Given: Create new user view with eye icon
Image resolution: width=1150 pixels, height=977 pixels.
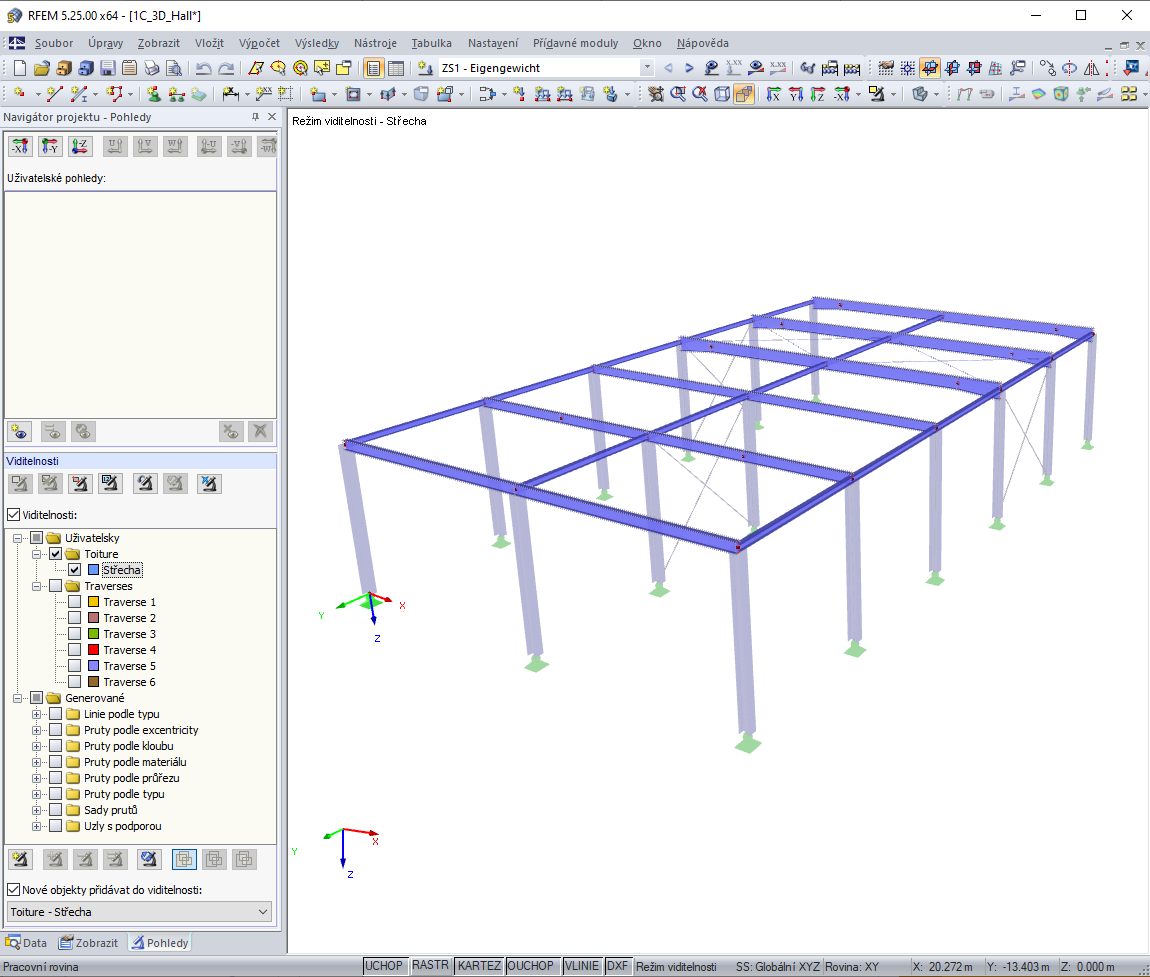Looking at the screenshot, I should tap(20, 431).
